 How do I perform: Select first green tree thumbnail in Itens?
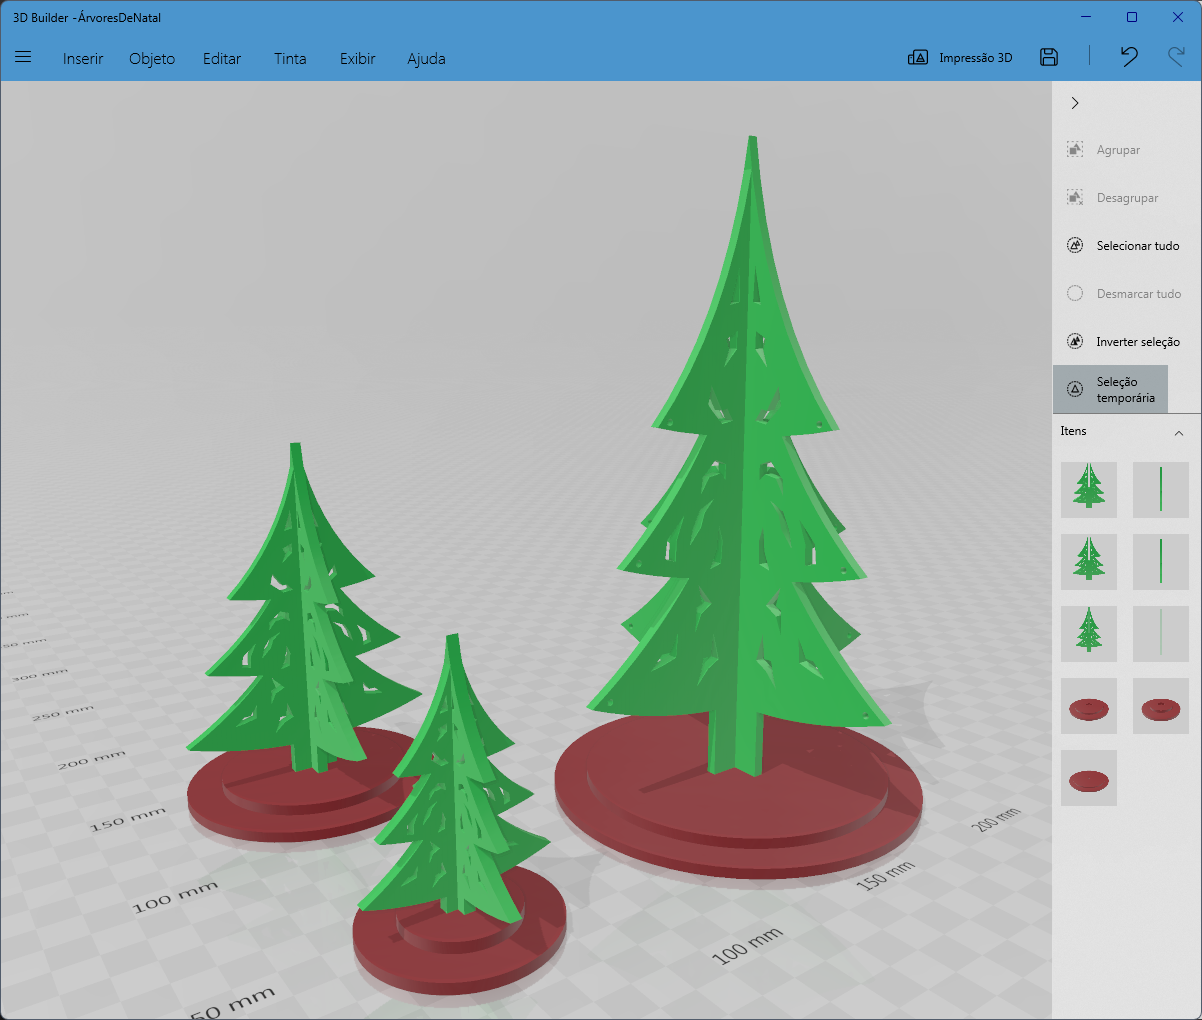[x=1089, y=490]
